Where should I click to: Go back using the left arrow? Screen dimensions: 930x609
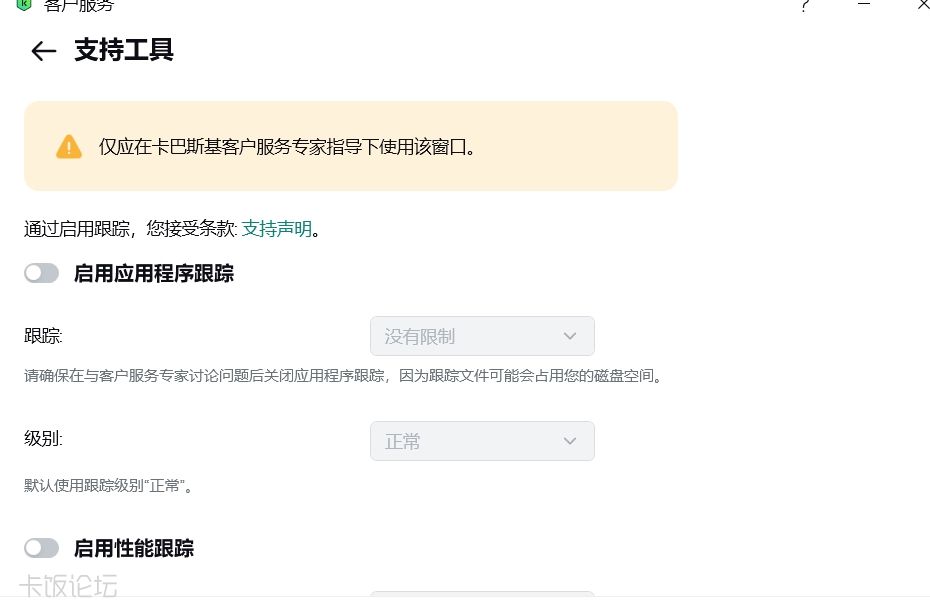coord(43,51)
